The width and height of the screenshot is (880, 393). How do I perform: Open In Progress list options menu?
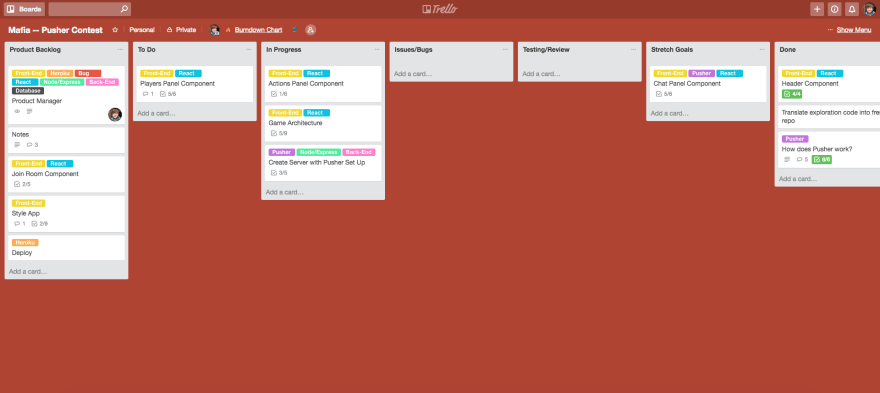pos(377,49)
